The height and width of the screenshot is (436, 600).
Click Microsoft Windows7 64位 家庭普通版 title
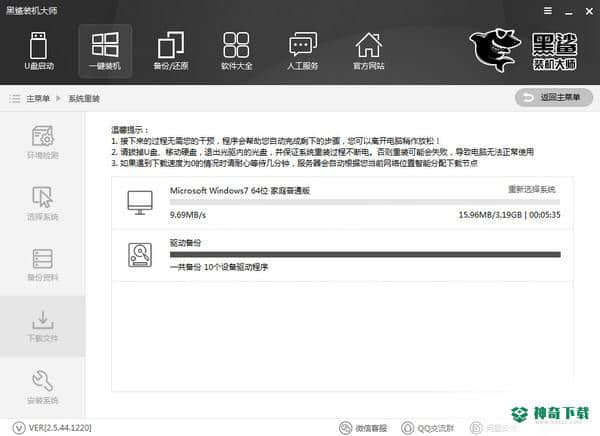(x=240, y=190)
